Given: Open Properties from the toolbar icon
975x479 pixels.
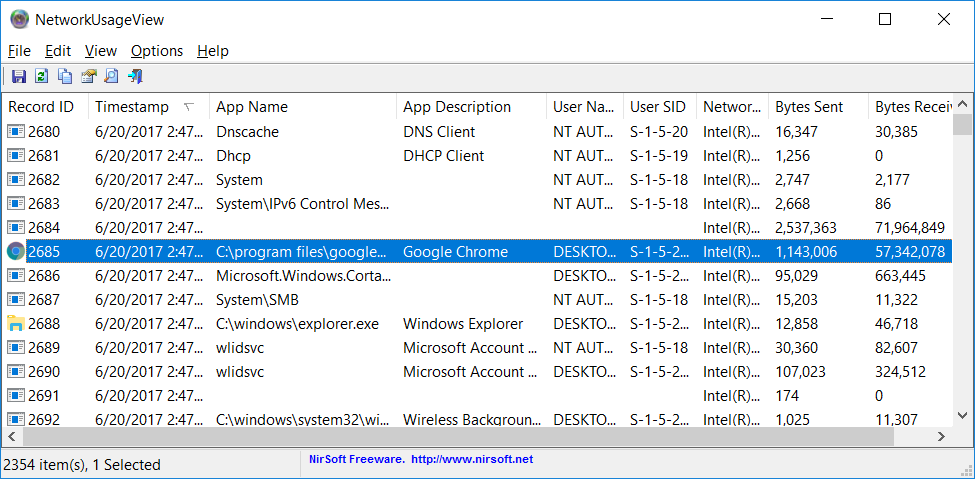Looking at the screenshot, I should pyautogui.click(x=89, y=76).
